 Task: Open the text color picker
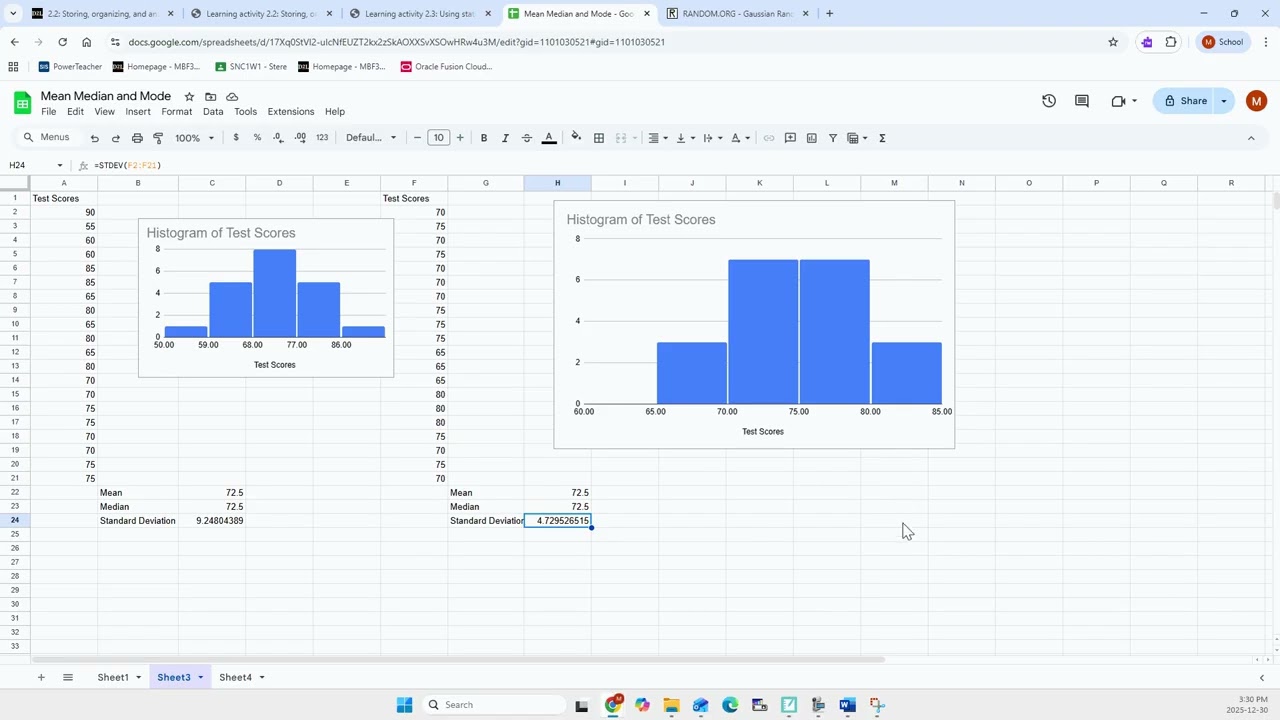549,138
